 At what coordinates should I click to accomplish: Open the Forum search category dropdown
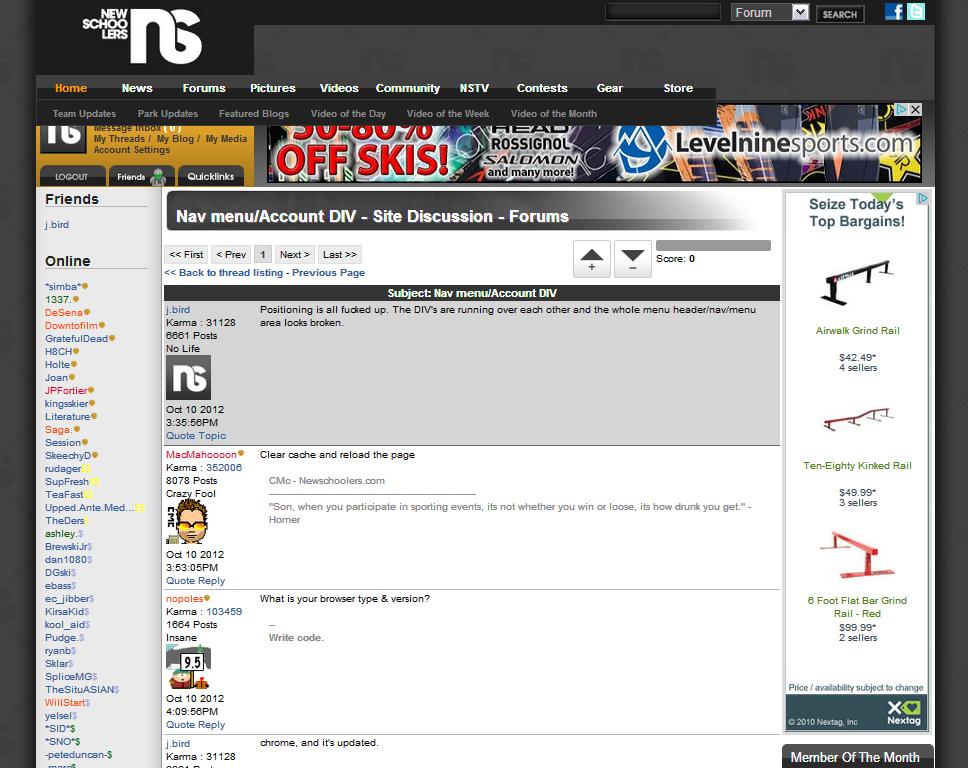tap(770, 12)
